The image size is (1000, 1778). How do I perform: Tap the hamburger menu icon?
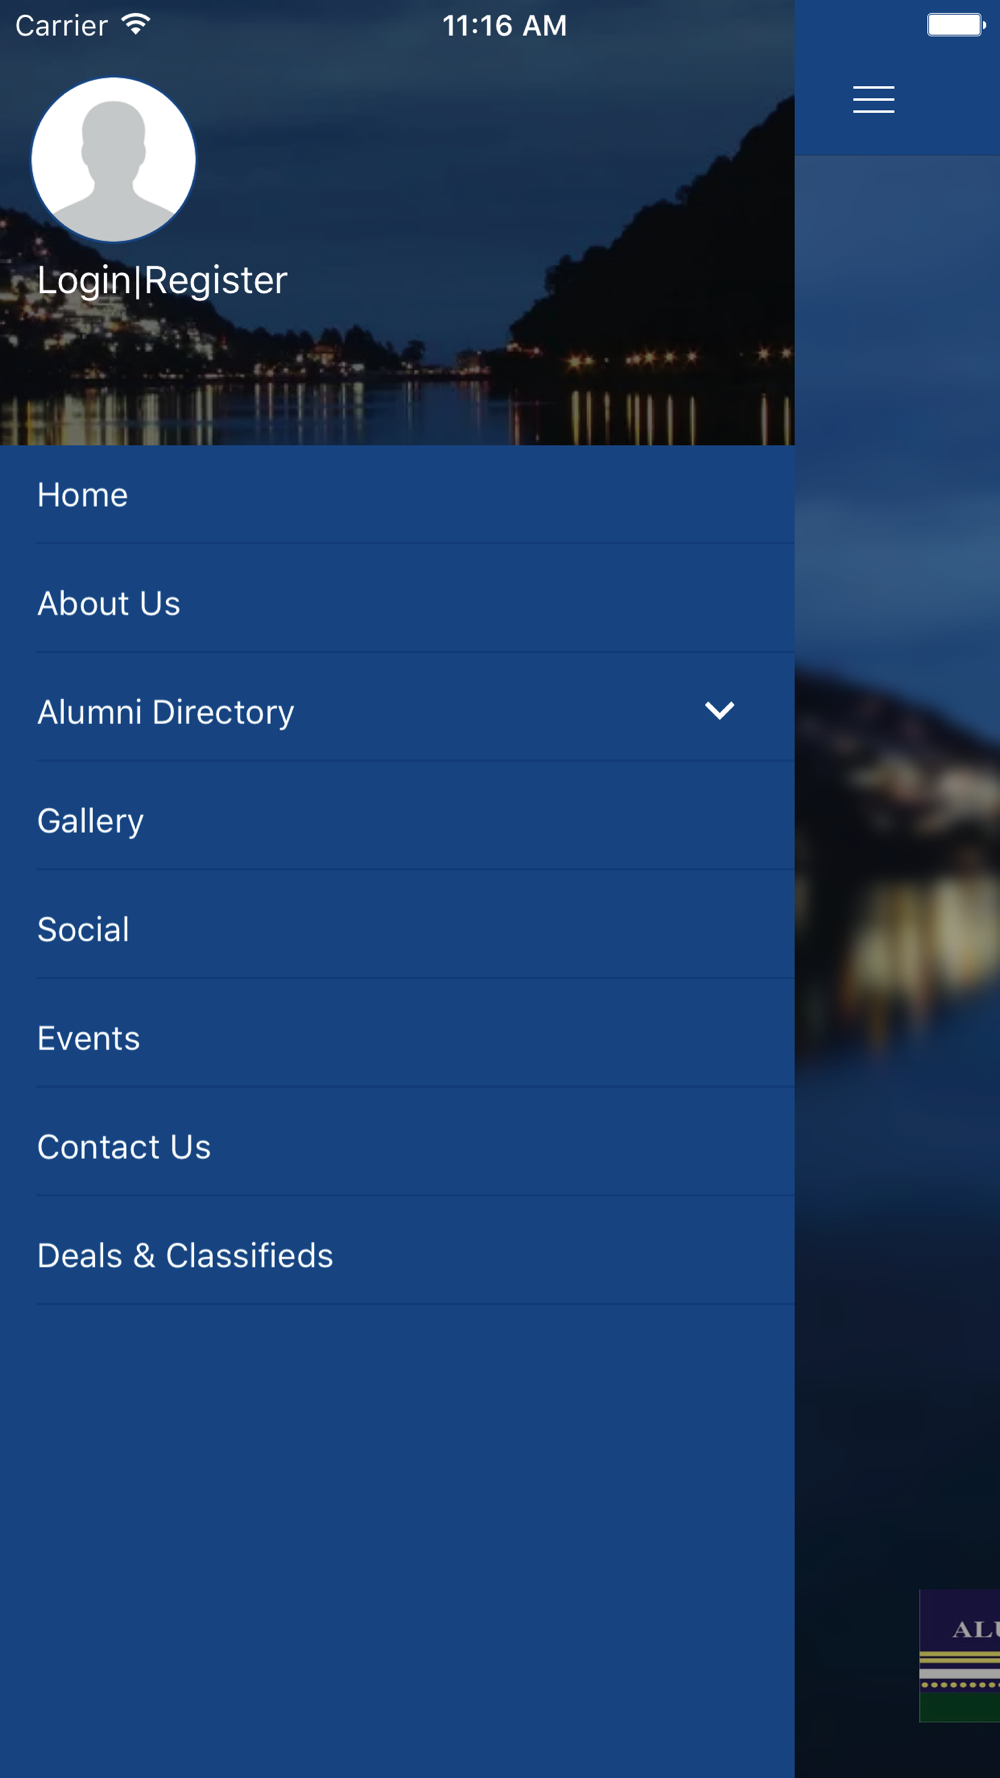[873, 100]
